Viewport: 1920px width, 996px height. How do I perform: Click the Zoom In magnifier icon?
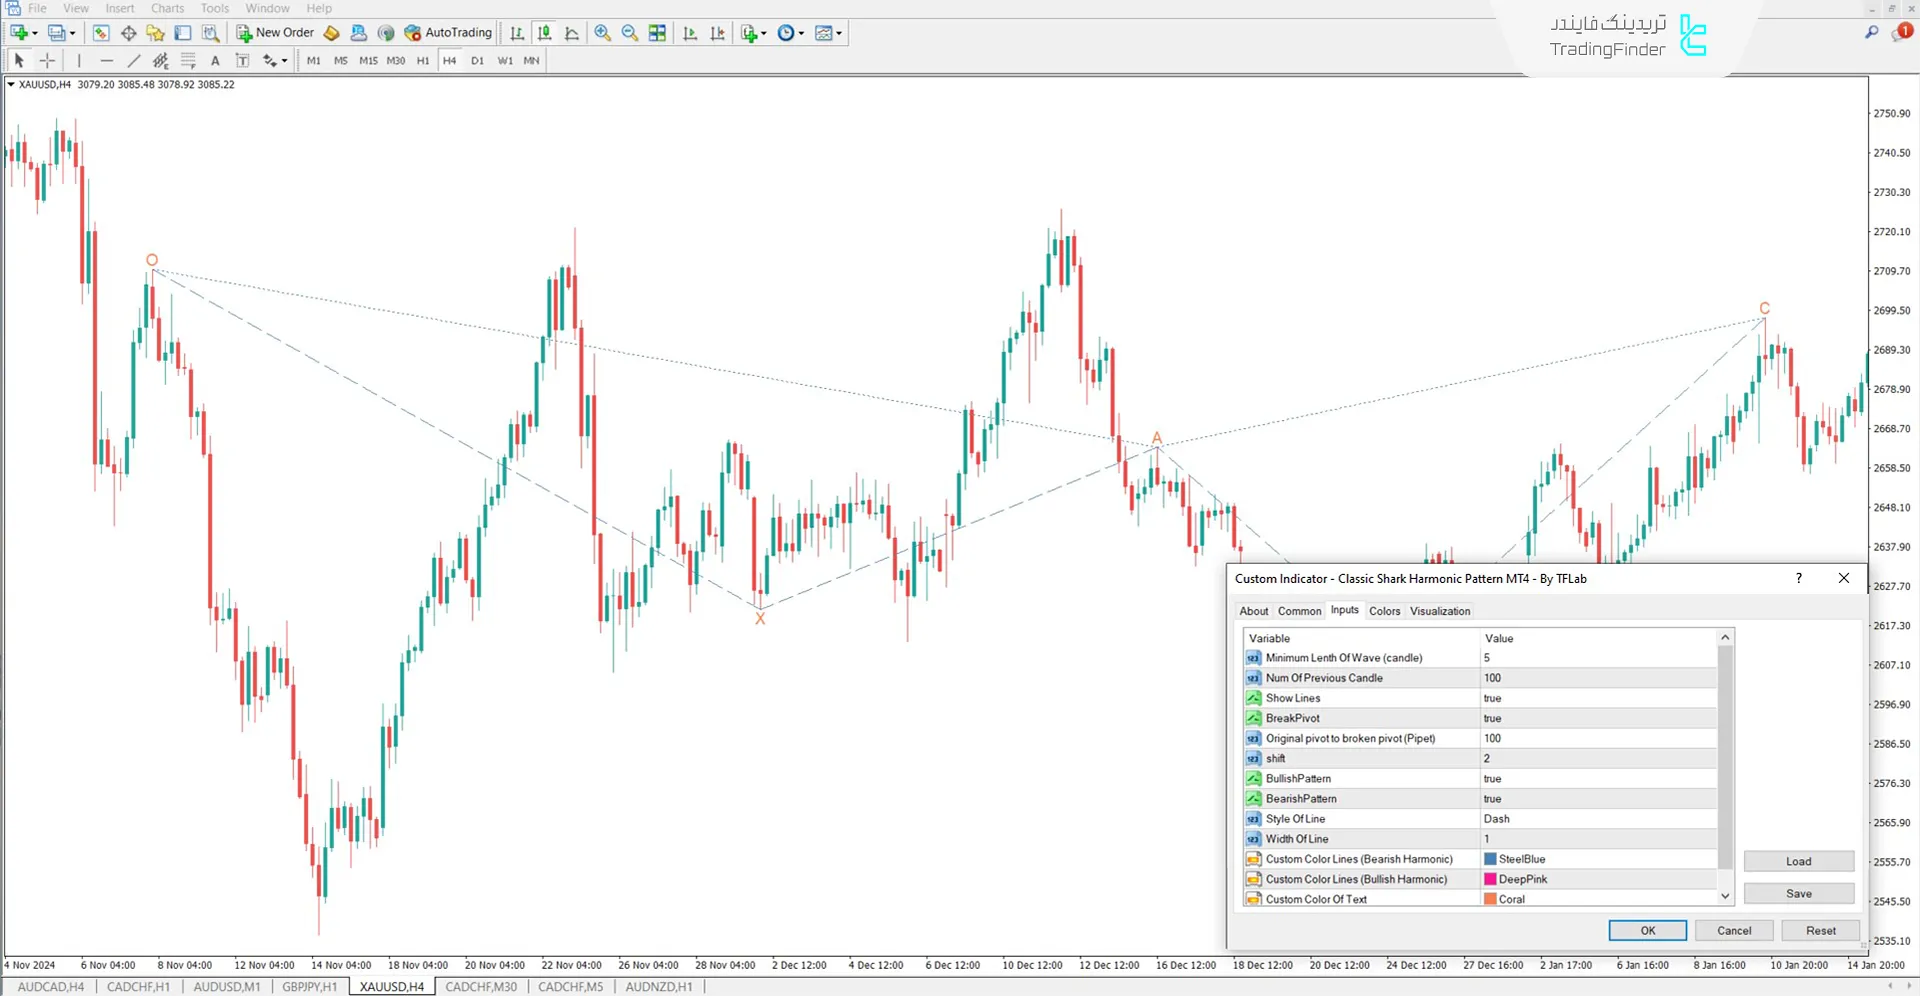[602, 33]
